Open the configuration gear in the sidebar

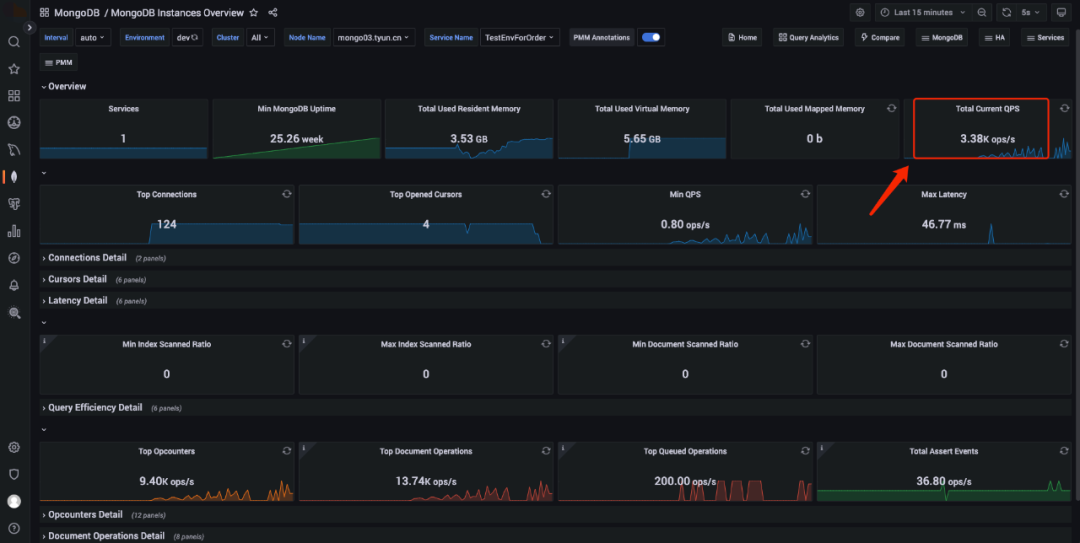(x=14, y=447)
